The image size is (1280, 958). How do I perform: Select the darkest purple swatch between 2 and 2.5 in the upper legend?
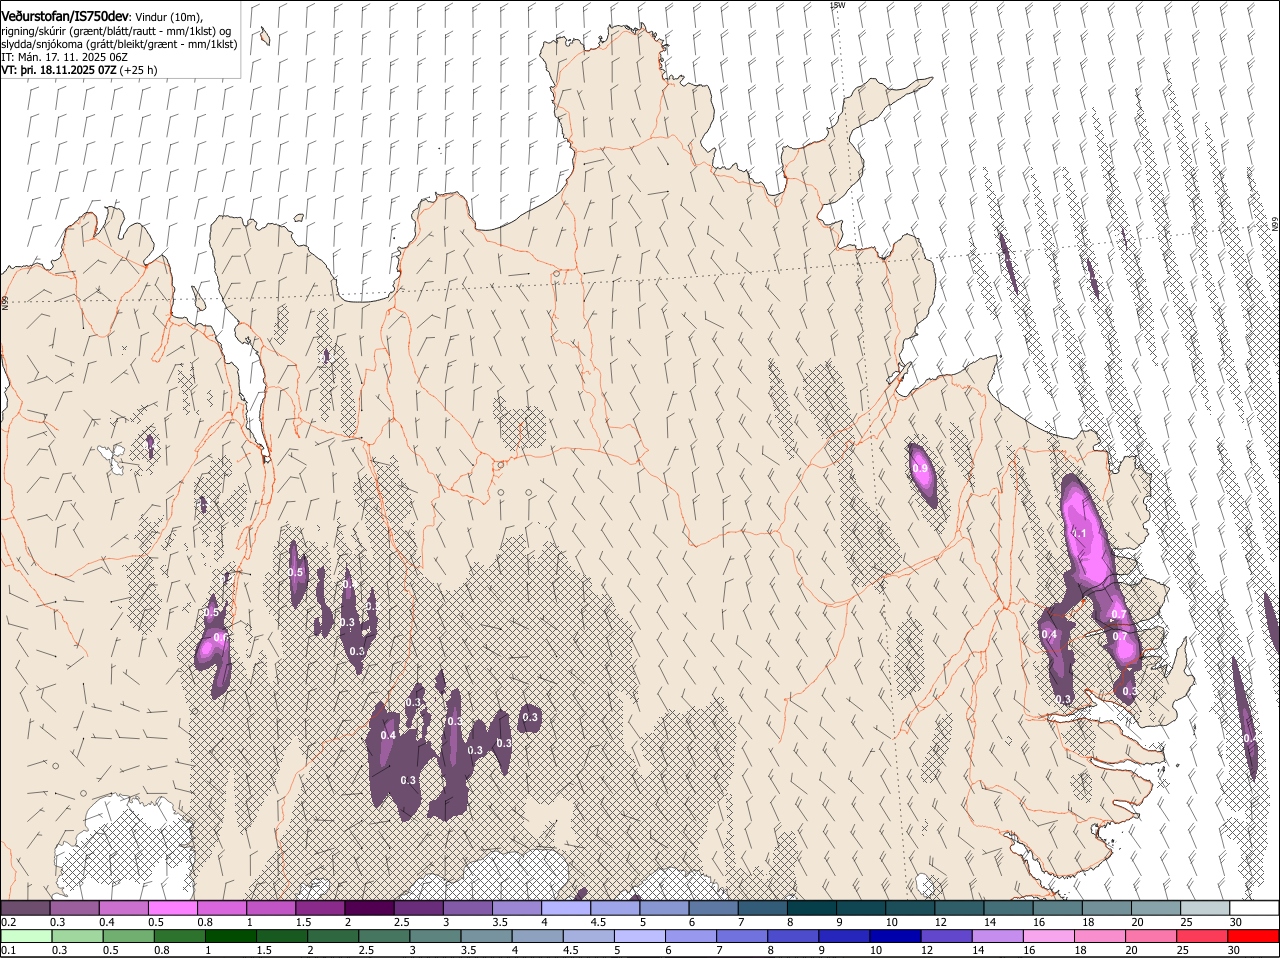click(369, 908)
